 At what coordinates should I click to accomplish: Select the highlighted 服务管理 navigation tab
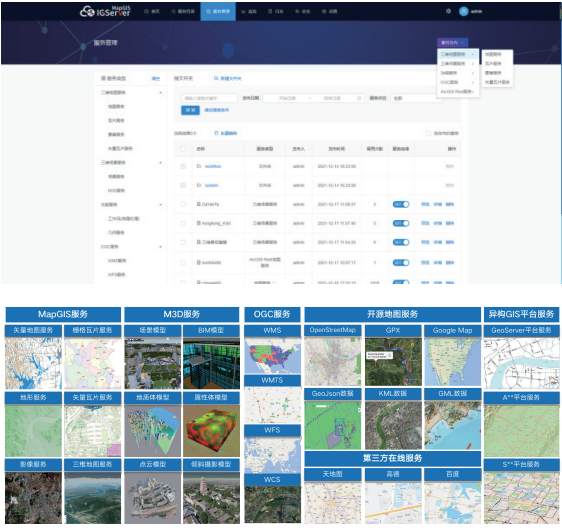click(218, 11)
